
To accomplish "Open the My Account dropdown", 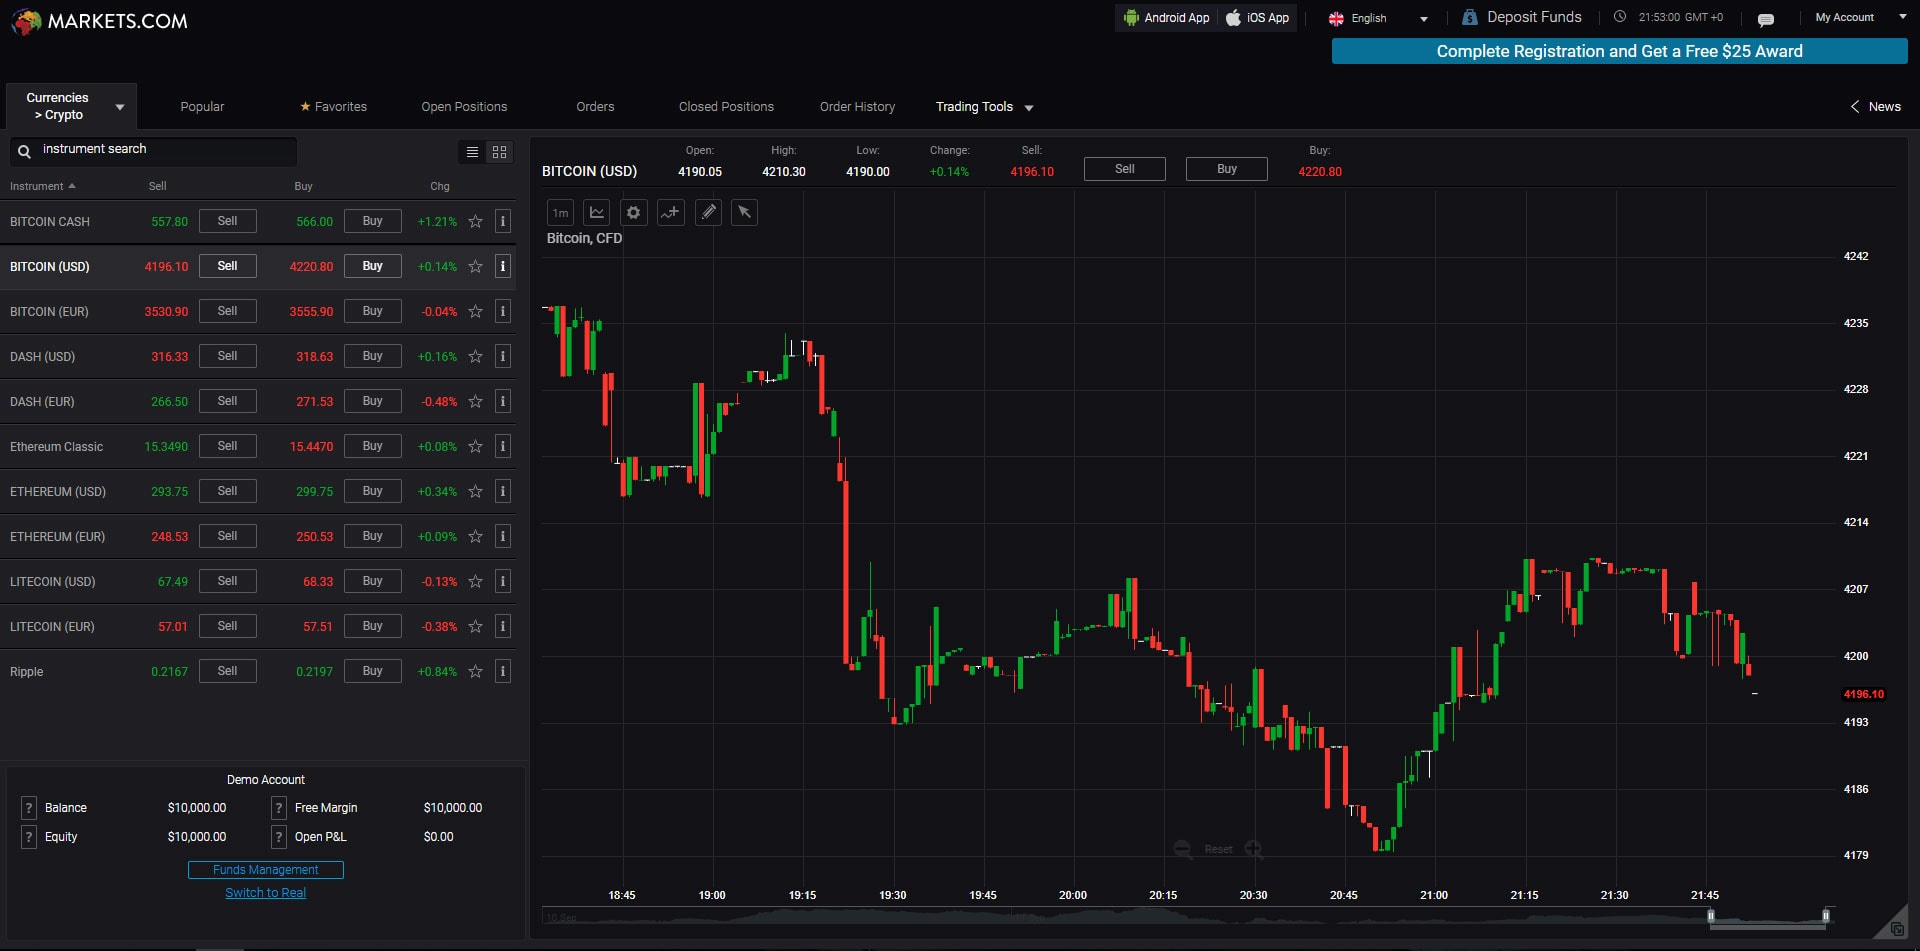I will pyautogui.click(x=1861, y=17).
